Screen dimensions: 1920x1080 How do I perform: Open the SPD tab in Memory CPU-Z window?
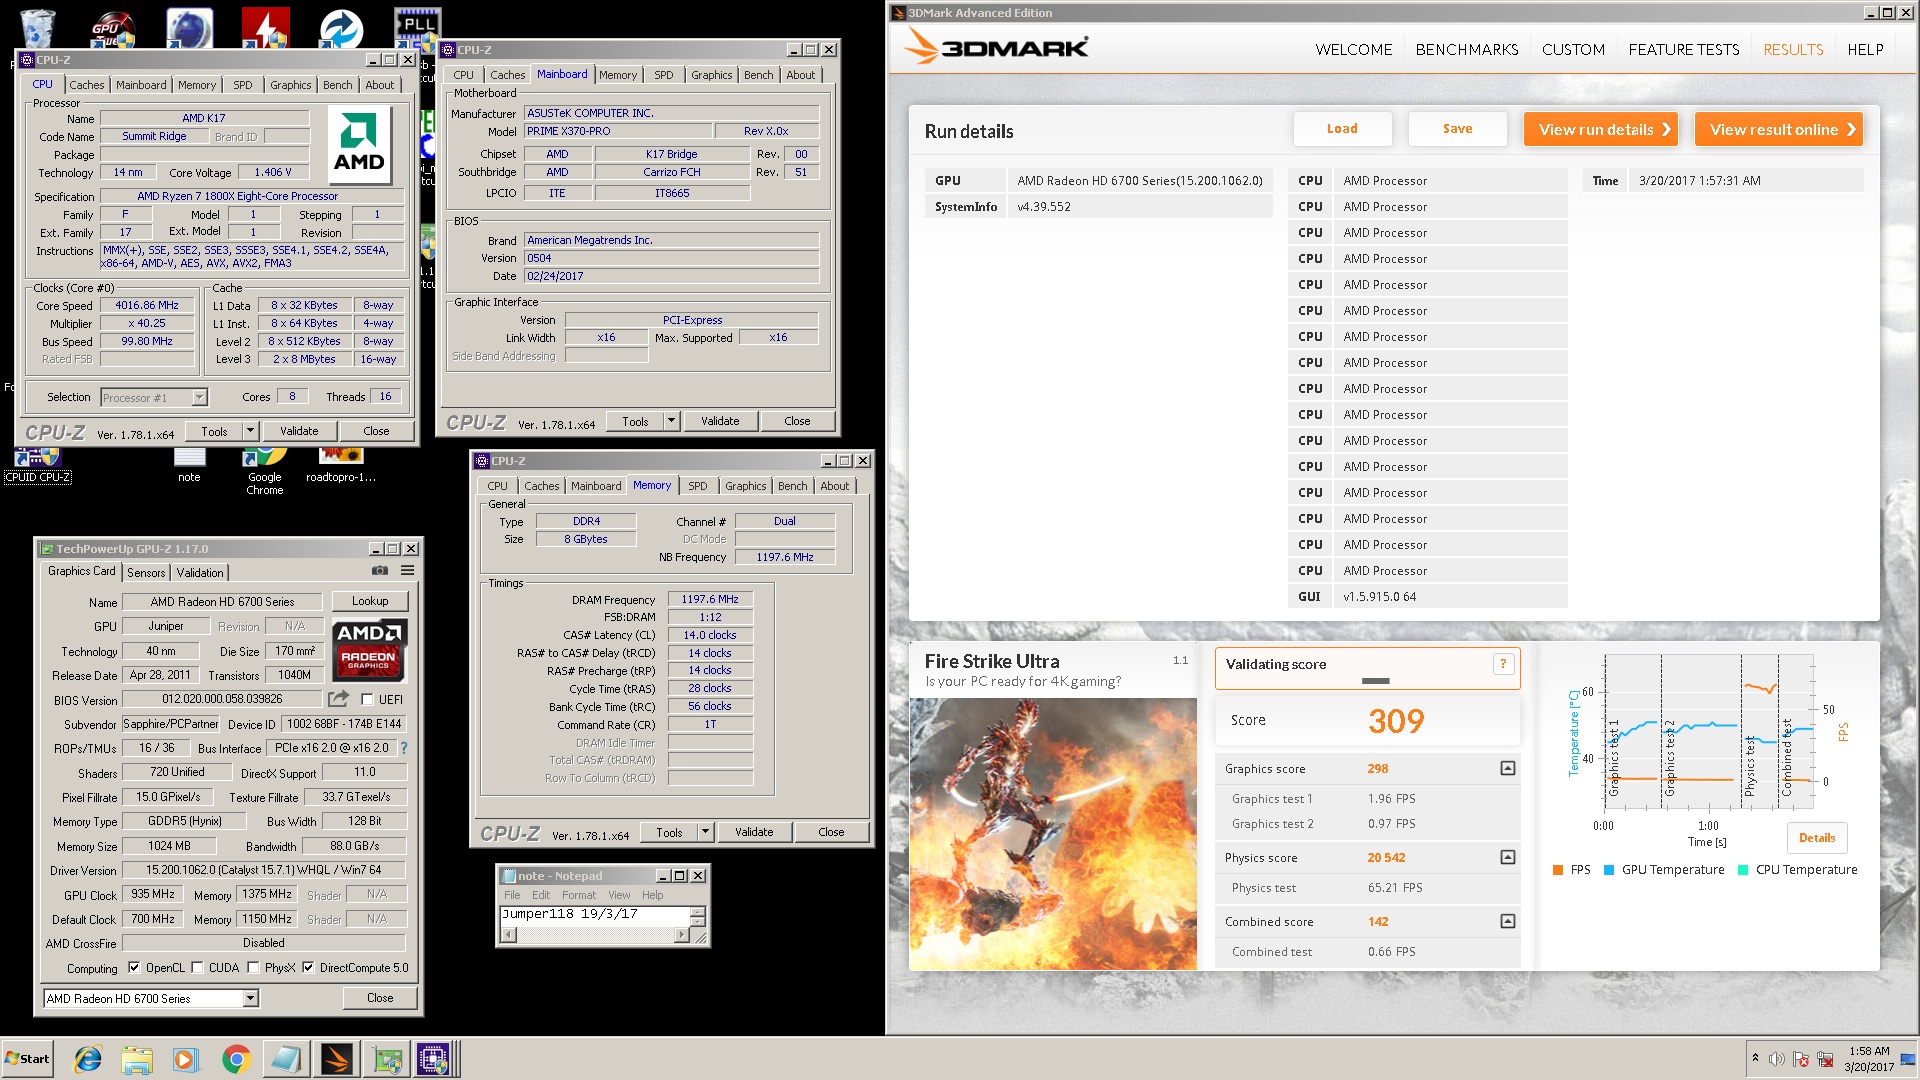(697, 486)
